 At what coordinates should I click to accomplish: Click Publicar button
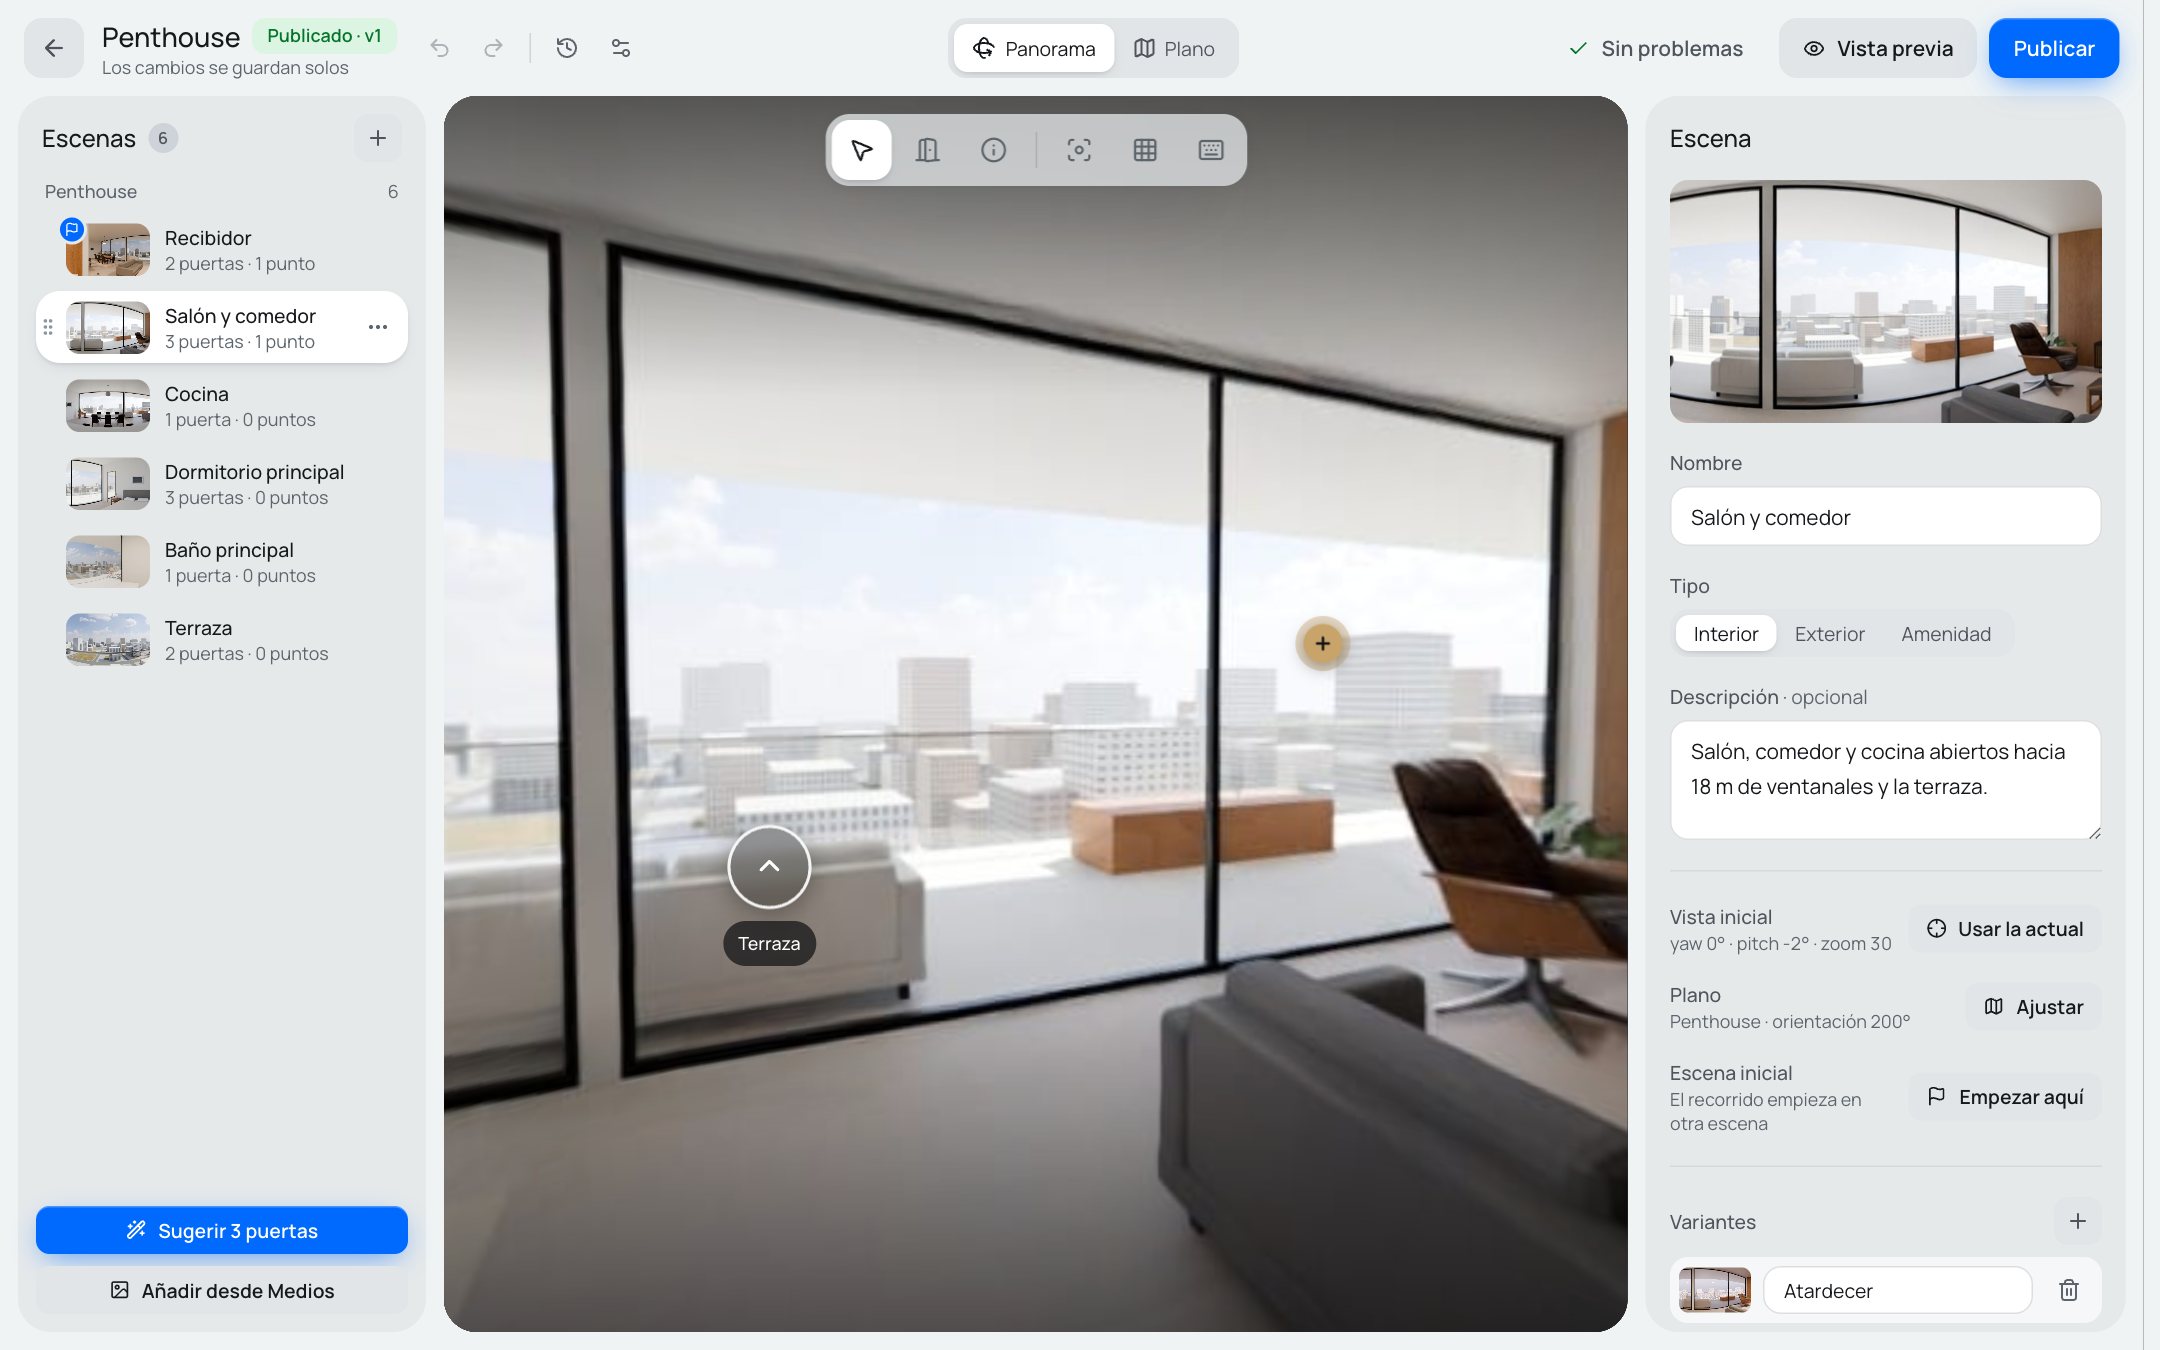pyautogui.click(x=2053, y=48)
